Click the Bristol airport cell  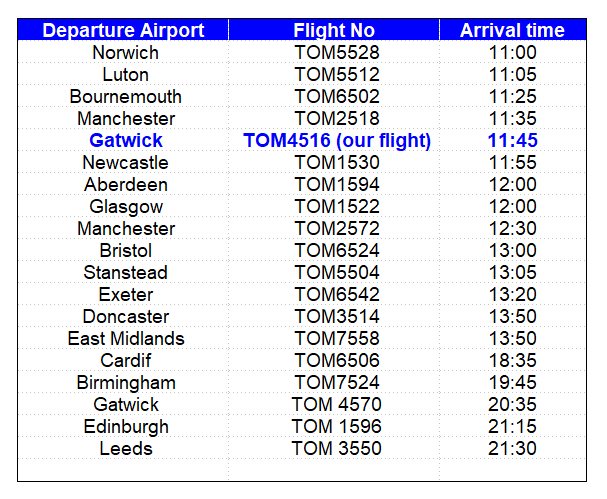click(x=123, y=250)
